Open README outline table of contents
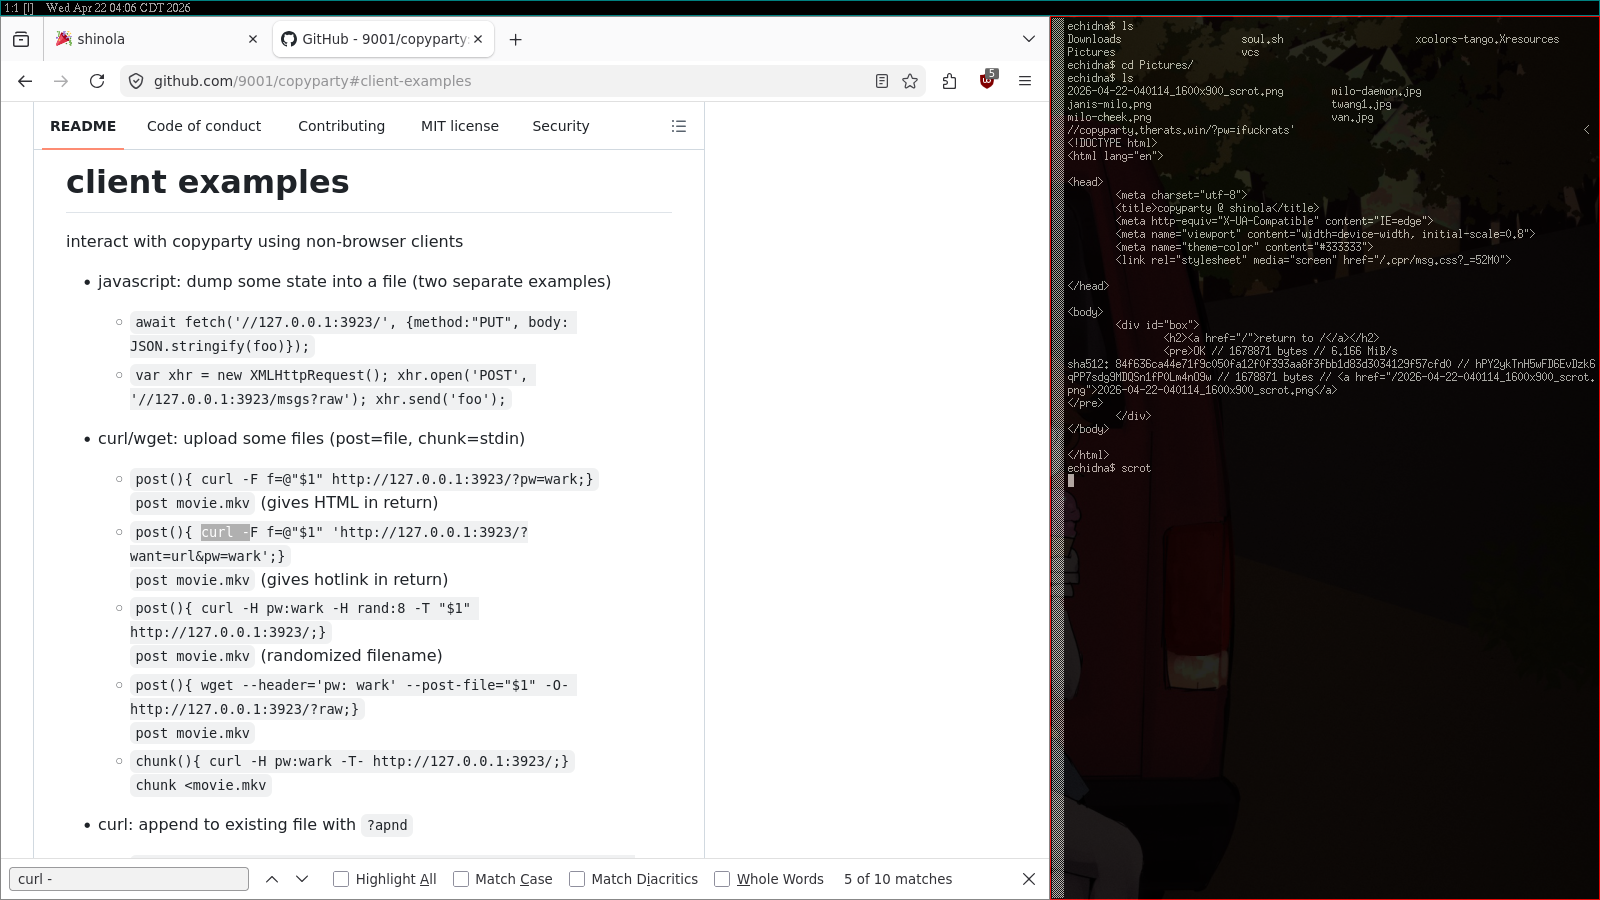Viewport: 1600px width, 900px height. [679, 126]
